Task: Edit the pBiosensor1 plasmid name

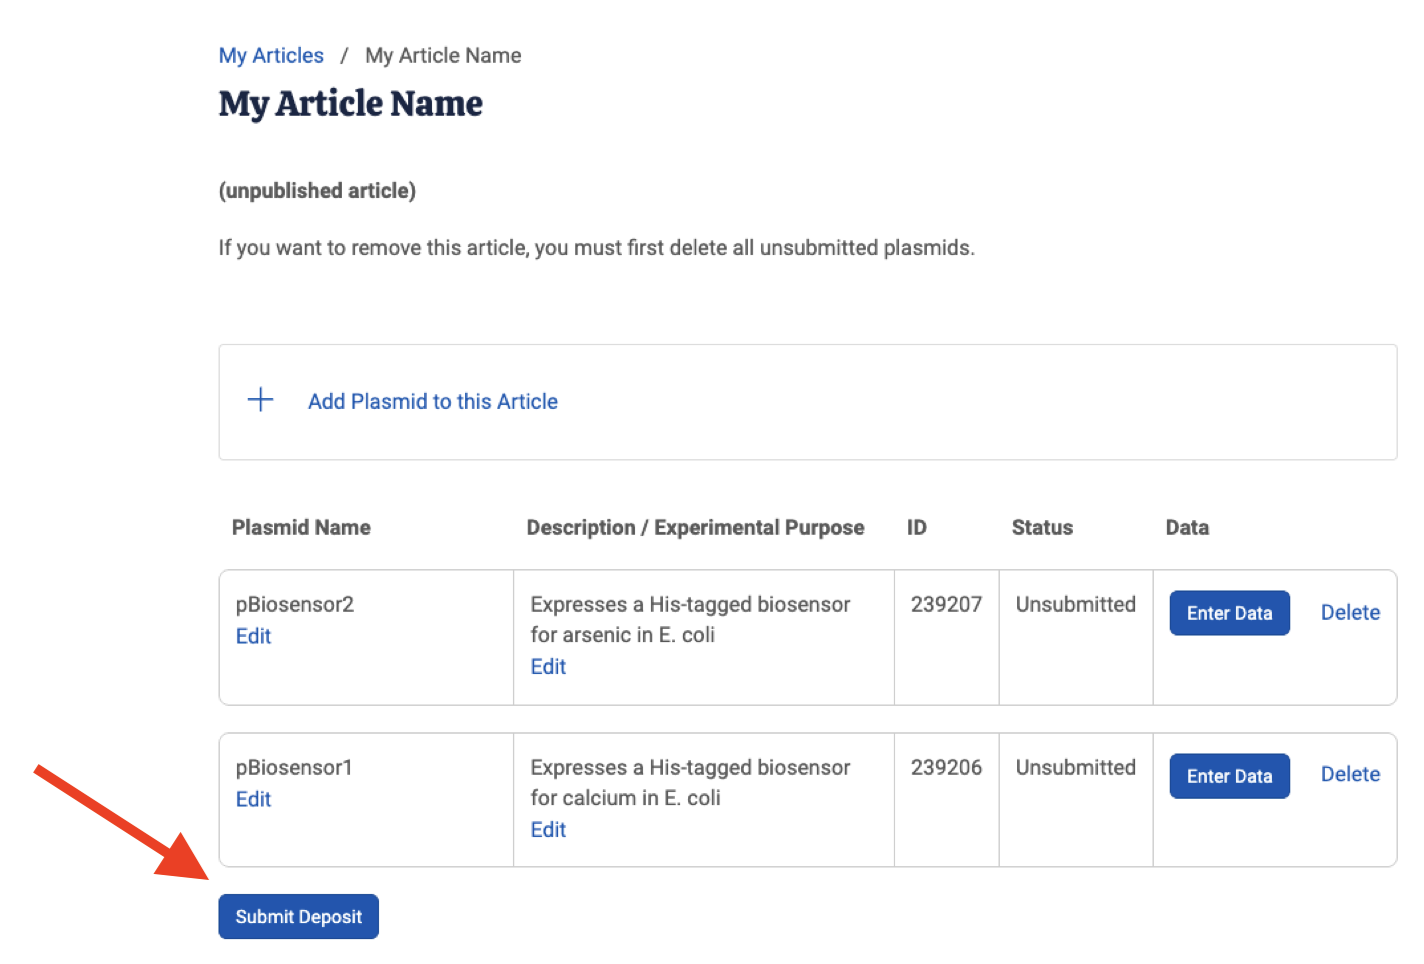Action: pyautogui.click(x=253, y=799)
